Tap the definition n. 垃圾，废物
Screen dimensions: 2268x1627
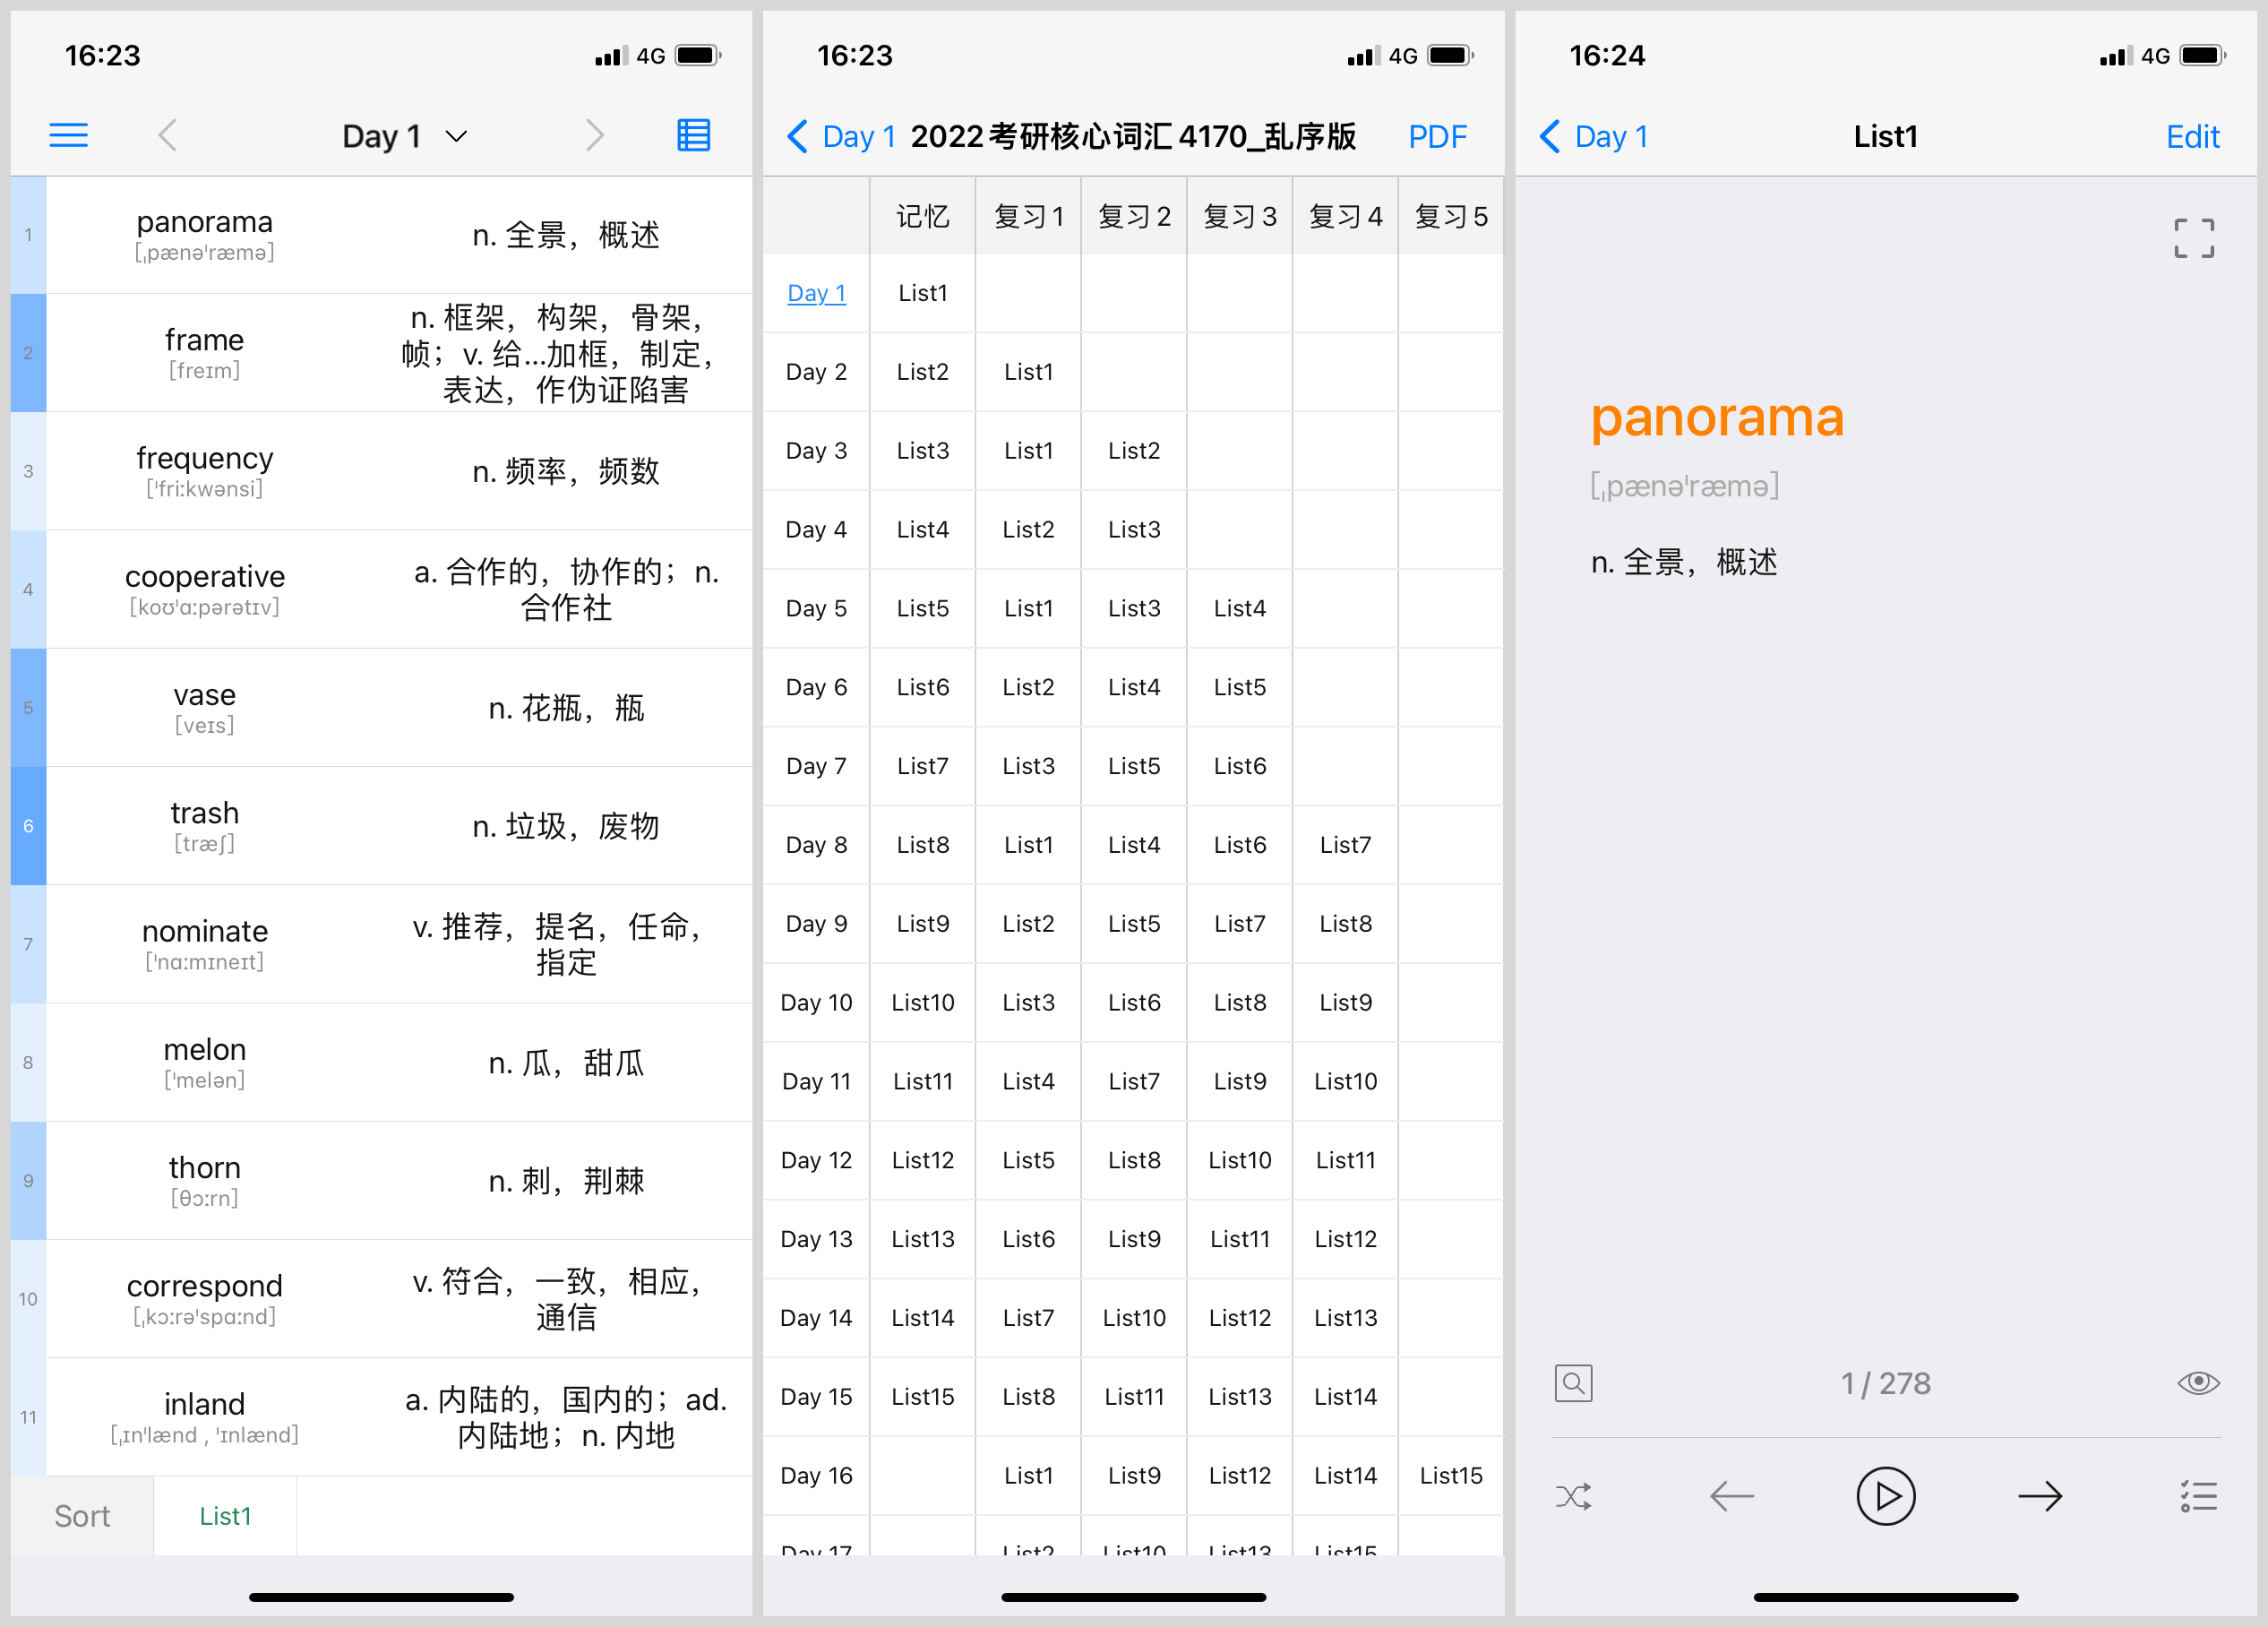pos(566,826)
